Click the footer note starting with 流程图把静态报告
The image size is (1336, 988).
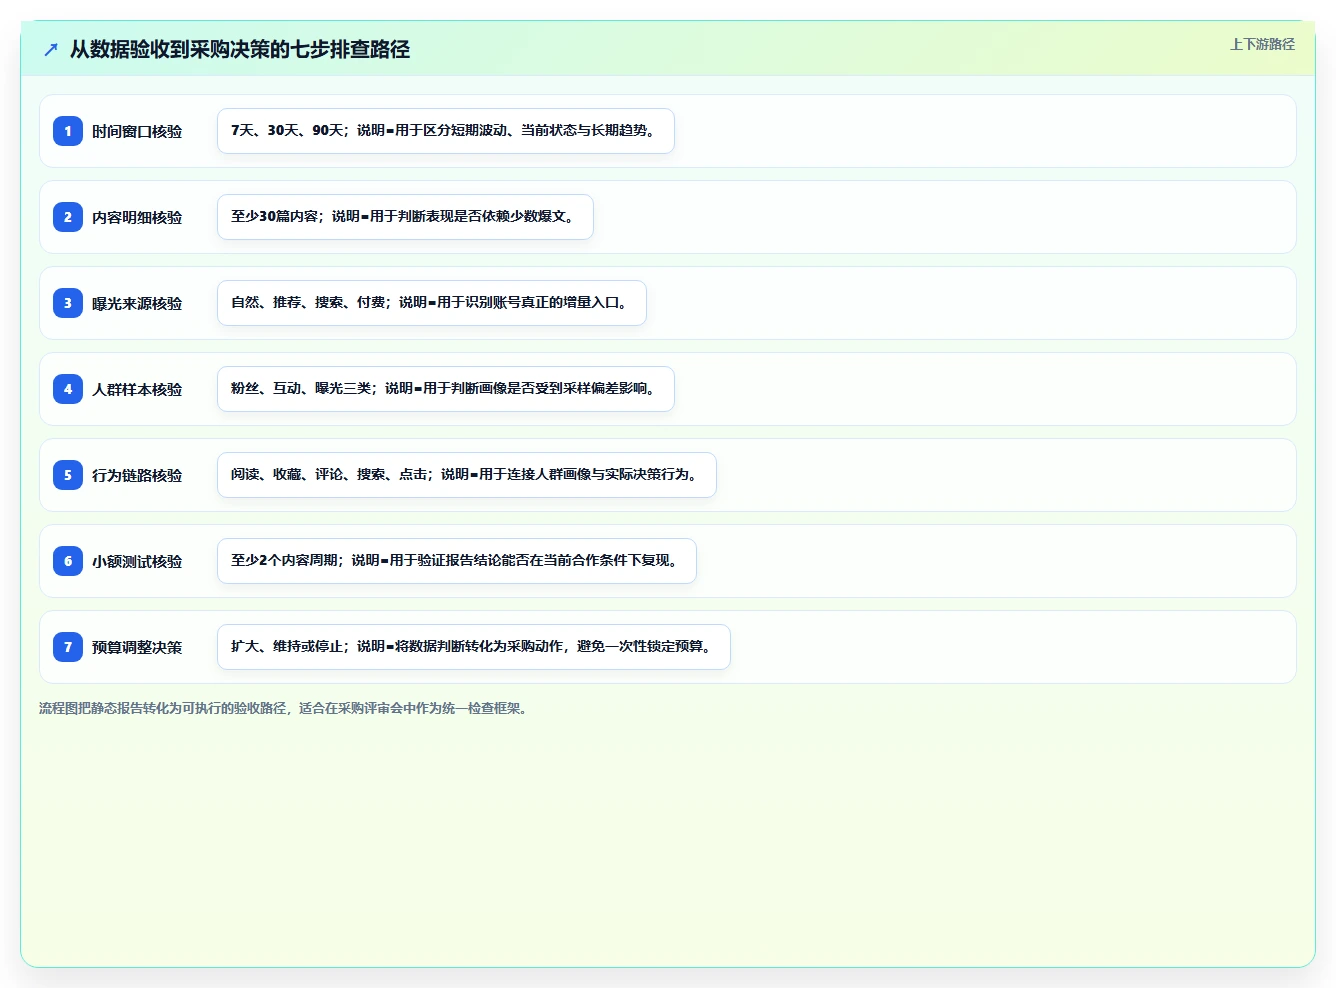[285, 708]
